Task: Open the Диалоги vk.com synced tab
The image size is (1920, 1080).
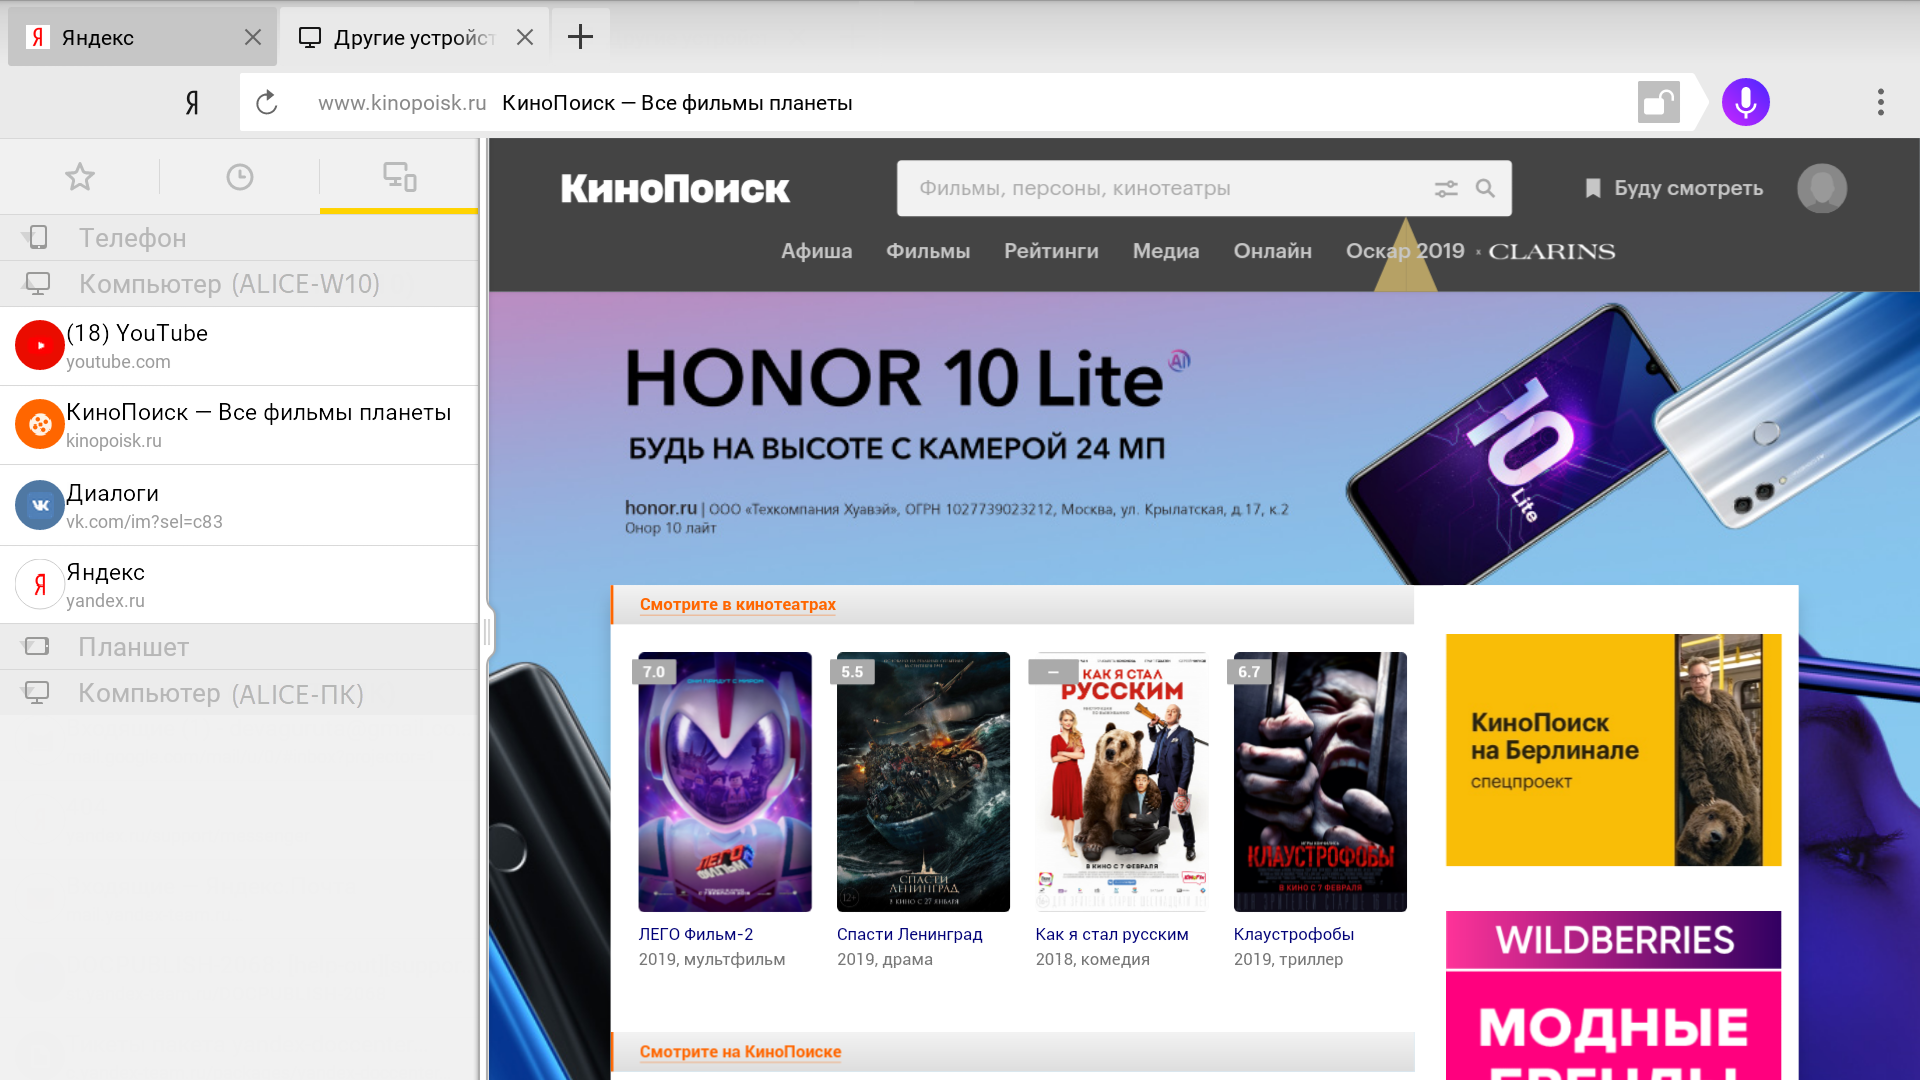Action: pyautogui.click(x=240, y=505)
